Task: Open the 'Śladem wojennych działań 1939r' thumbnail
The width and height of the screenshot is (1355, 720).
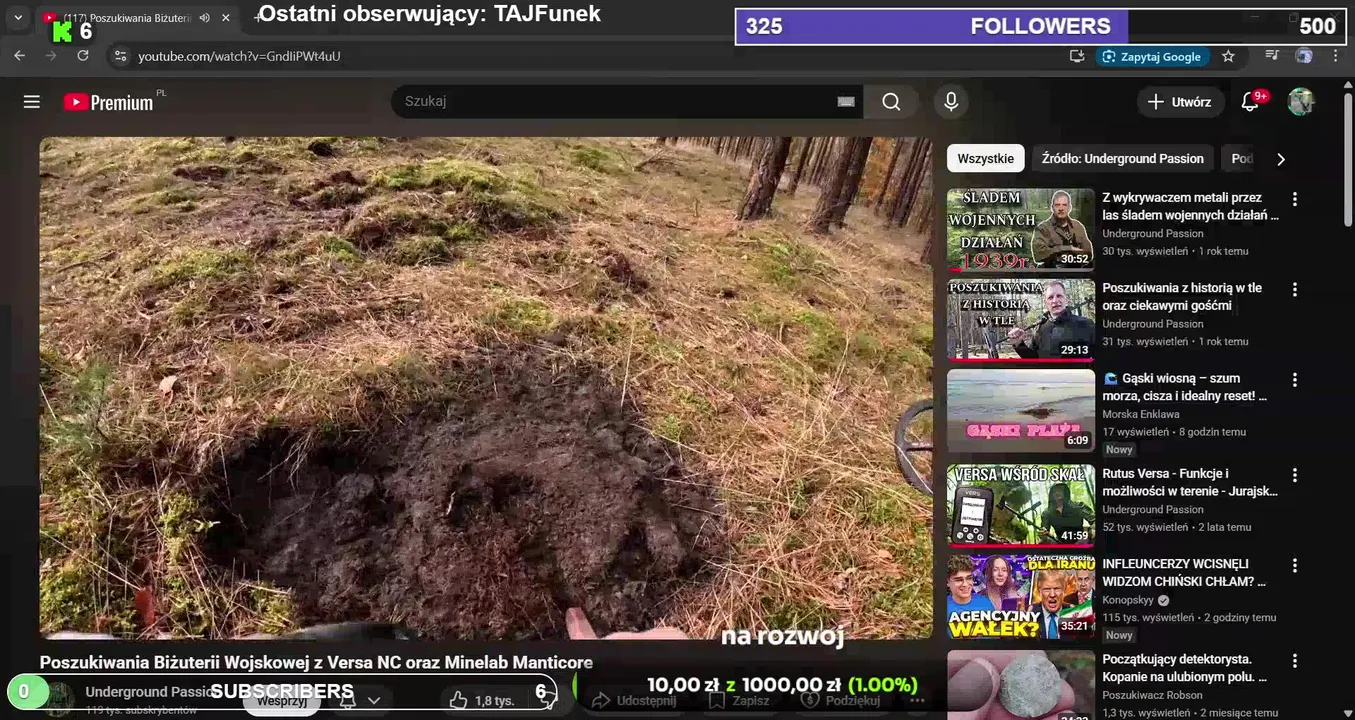Action: coord(1021,229)
